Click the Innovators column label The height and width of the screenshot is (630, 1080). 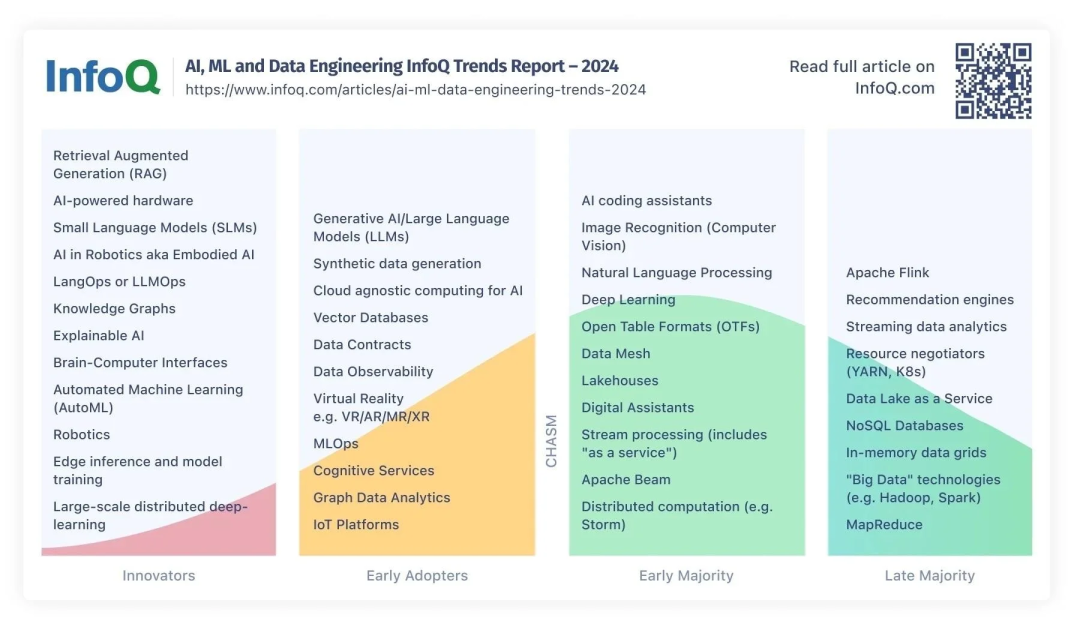pyautogui.click(x=158, y=576)
